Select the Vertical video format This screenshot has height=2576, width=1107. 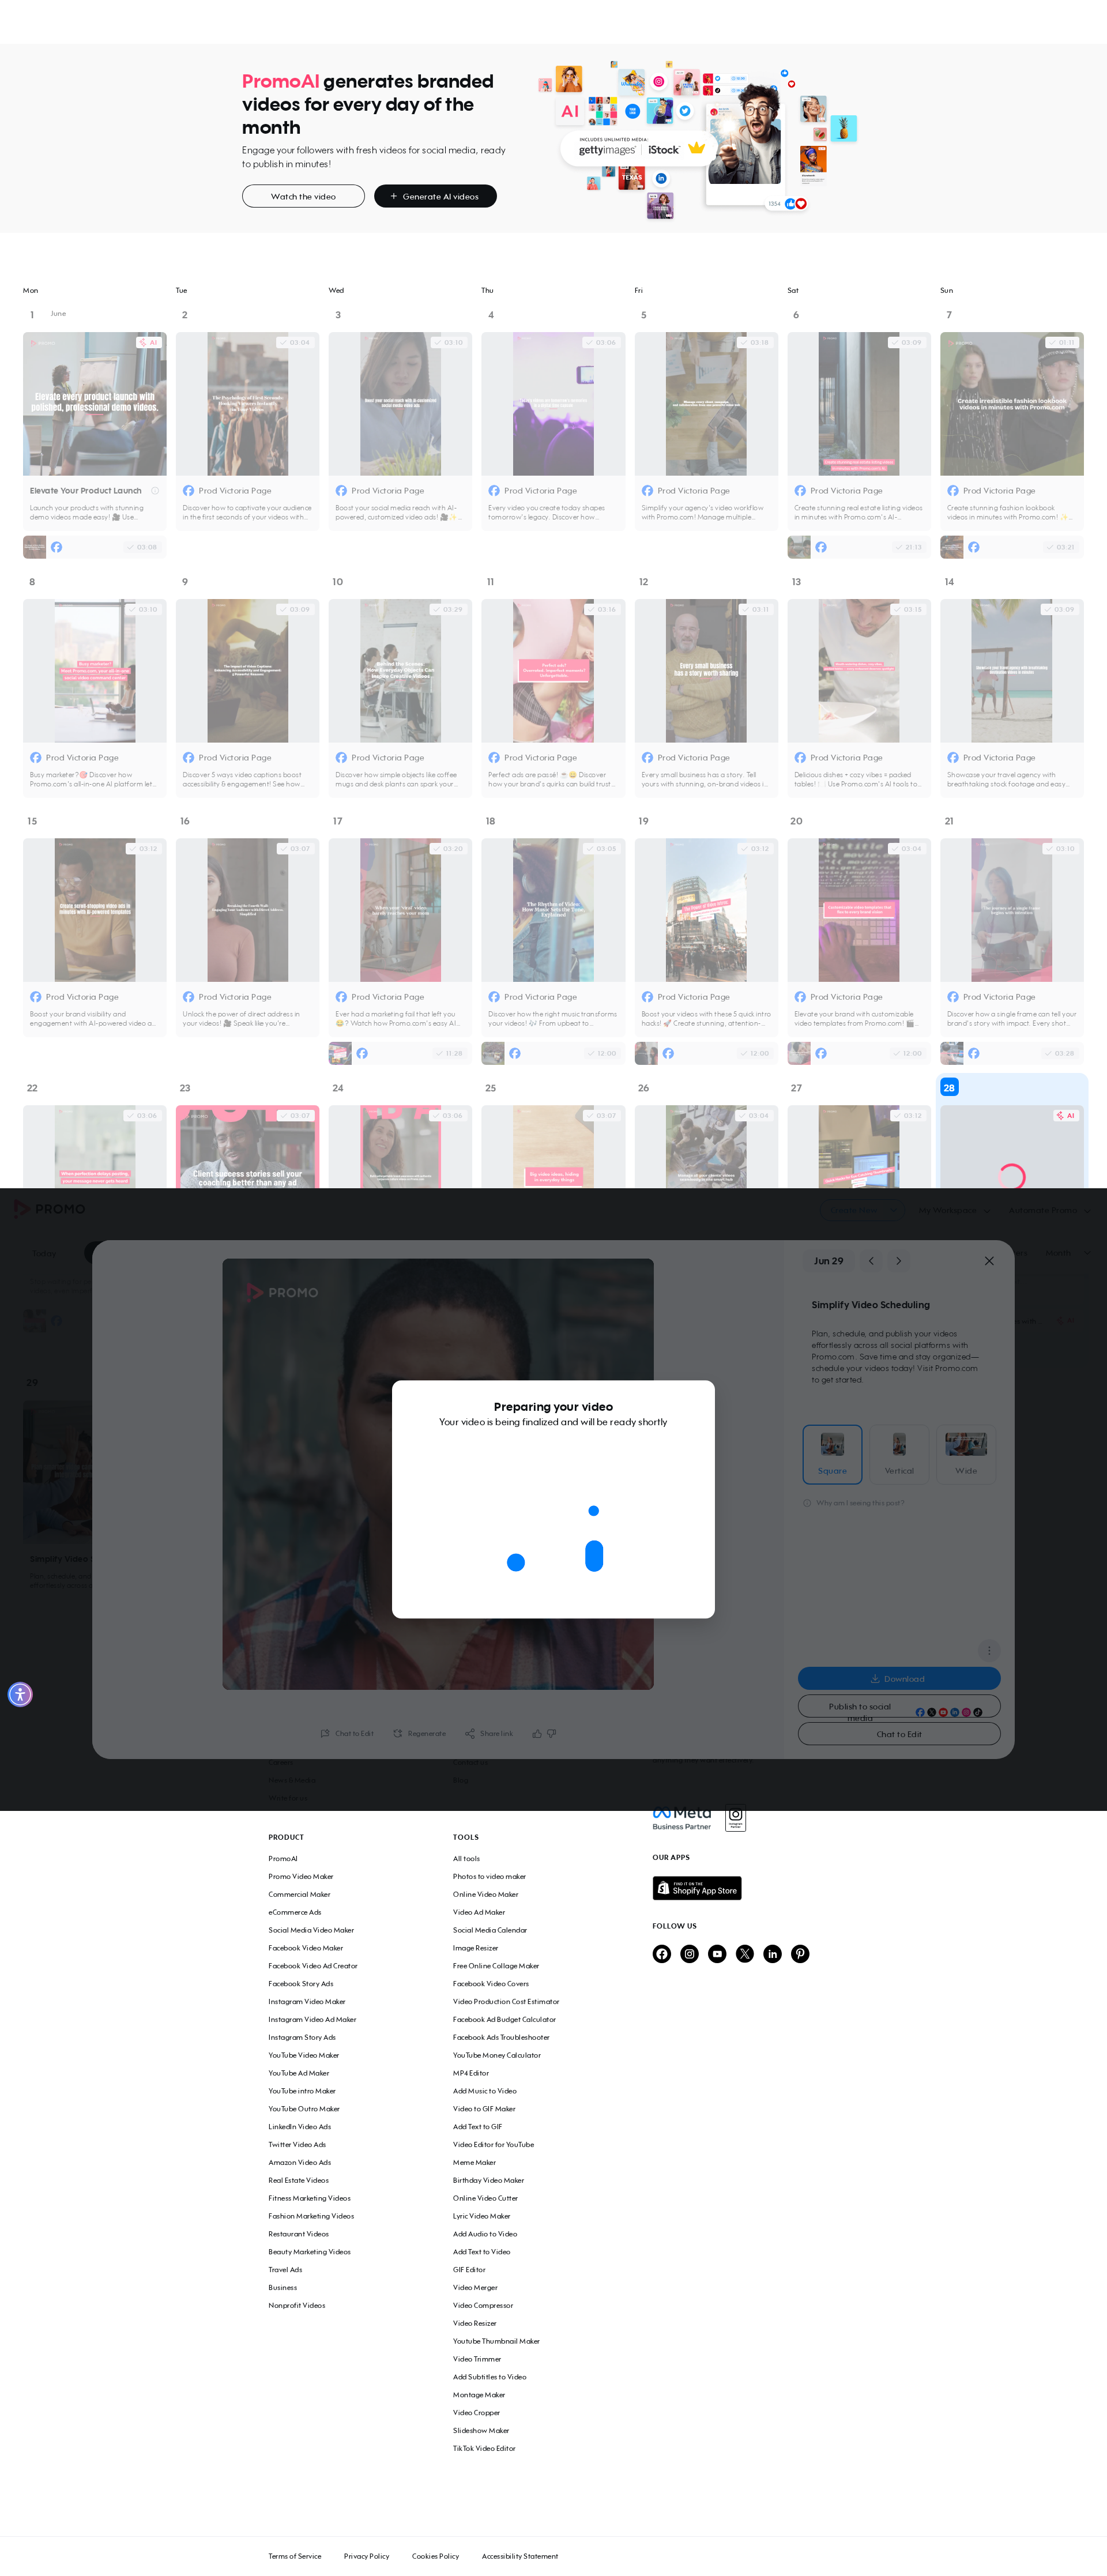pos(899,1454)
